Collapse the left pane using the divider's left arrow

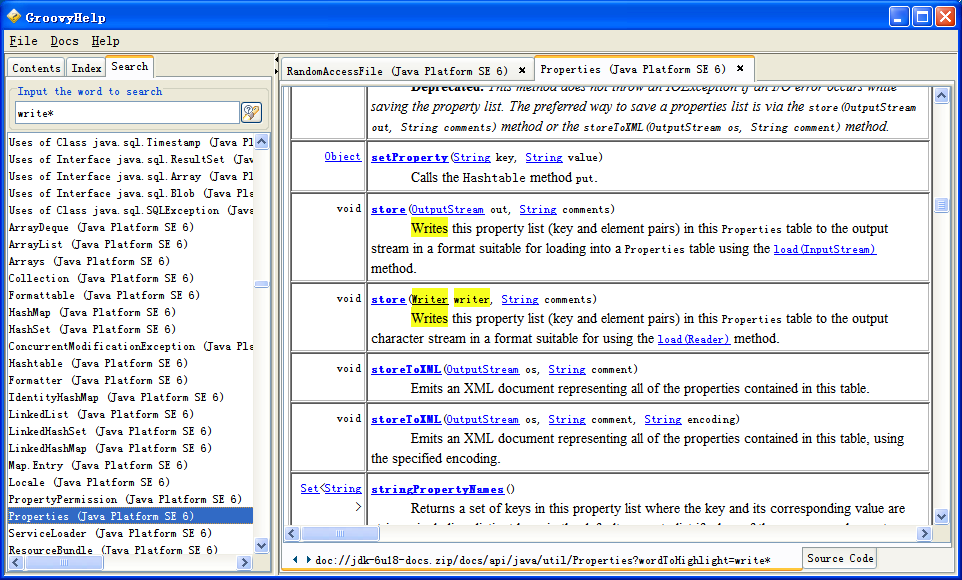pos(276,61)
